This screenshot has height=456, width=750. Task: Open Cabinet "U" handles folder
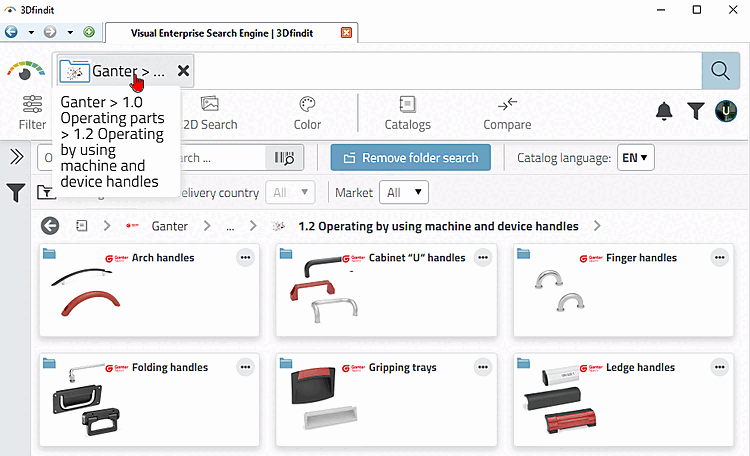point(386,290)
